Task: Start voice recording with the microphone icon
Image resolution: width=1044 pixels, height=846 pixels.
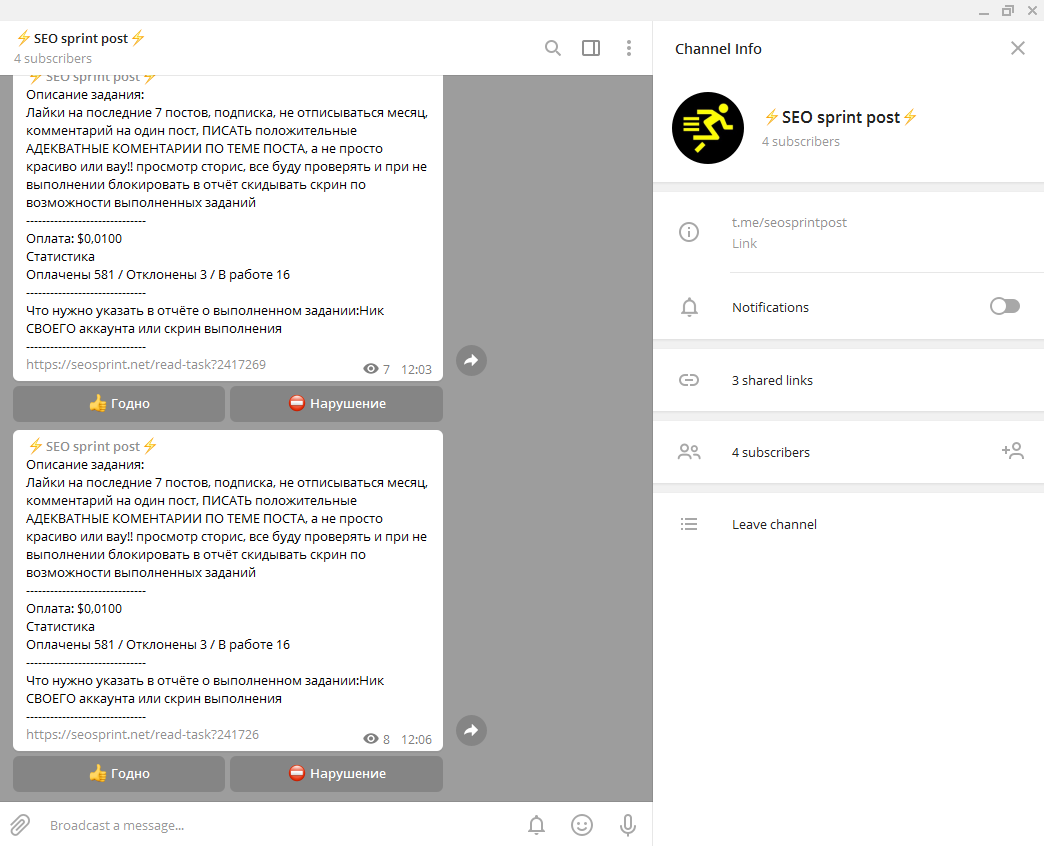Action: (627, 825)
